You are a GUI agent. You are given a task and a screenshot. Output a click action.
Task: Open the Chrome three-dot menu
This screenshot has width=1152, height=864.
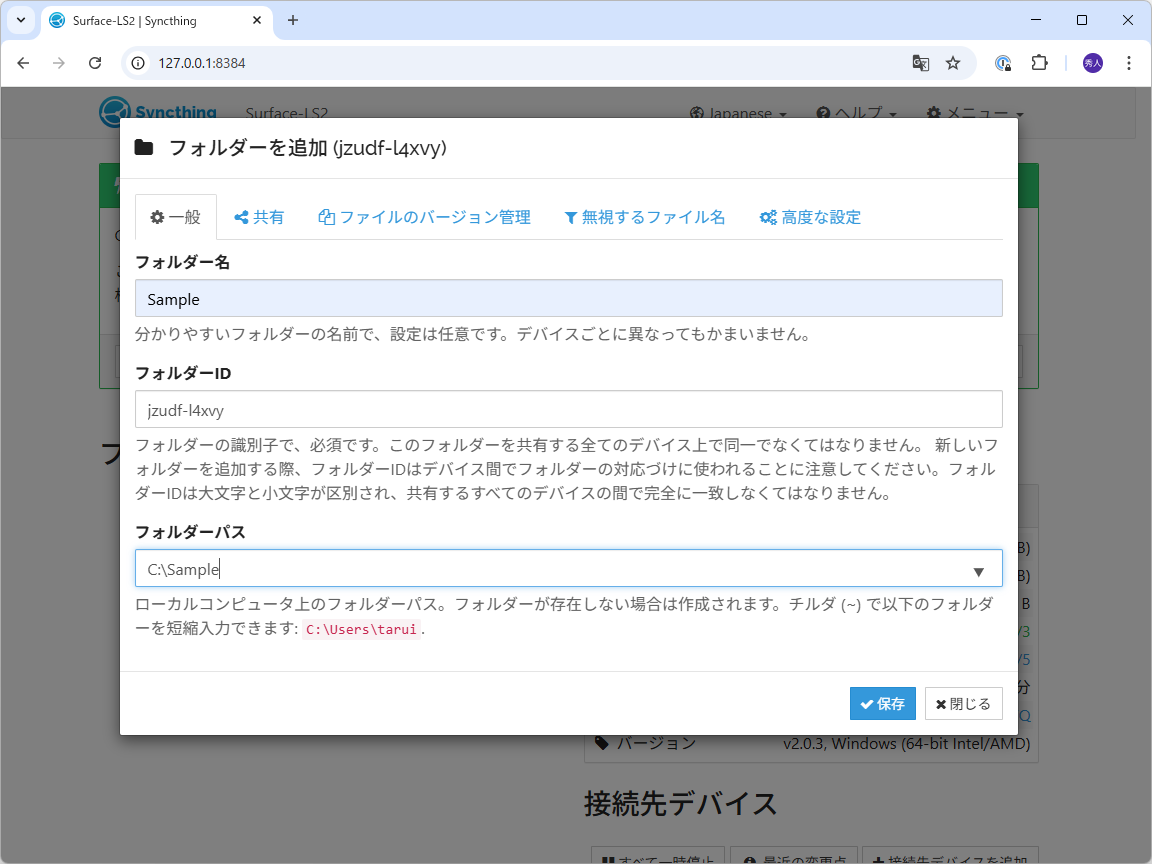click(x=1129, y=63)
